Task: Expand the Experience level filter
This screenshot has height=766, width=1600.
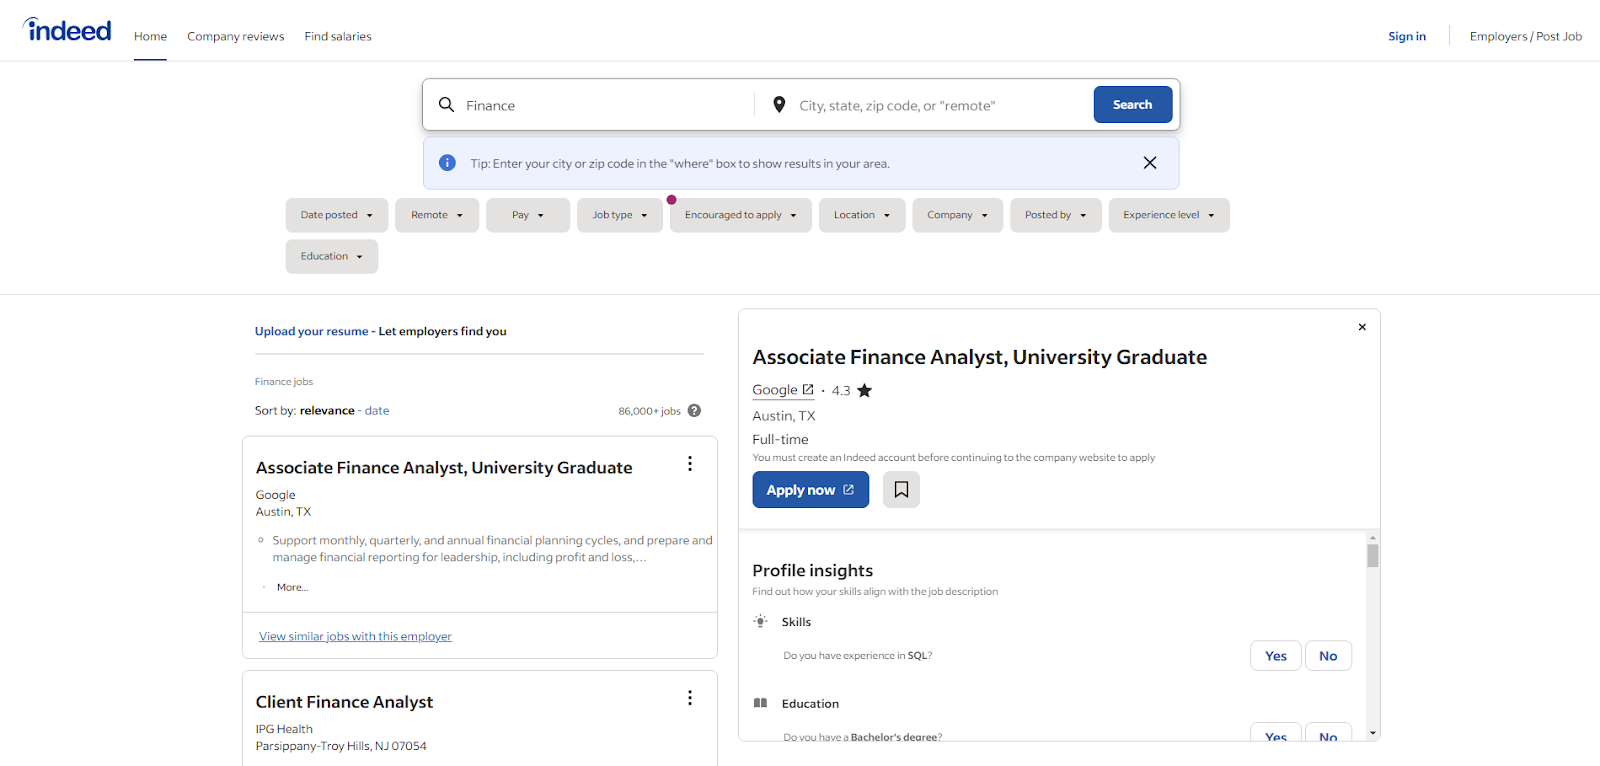Action: click(1168, 215)
